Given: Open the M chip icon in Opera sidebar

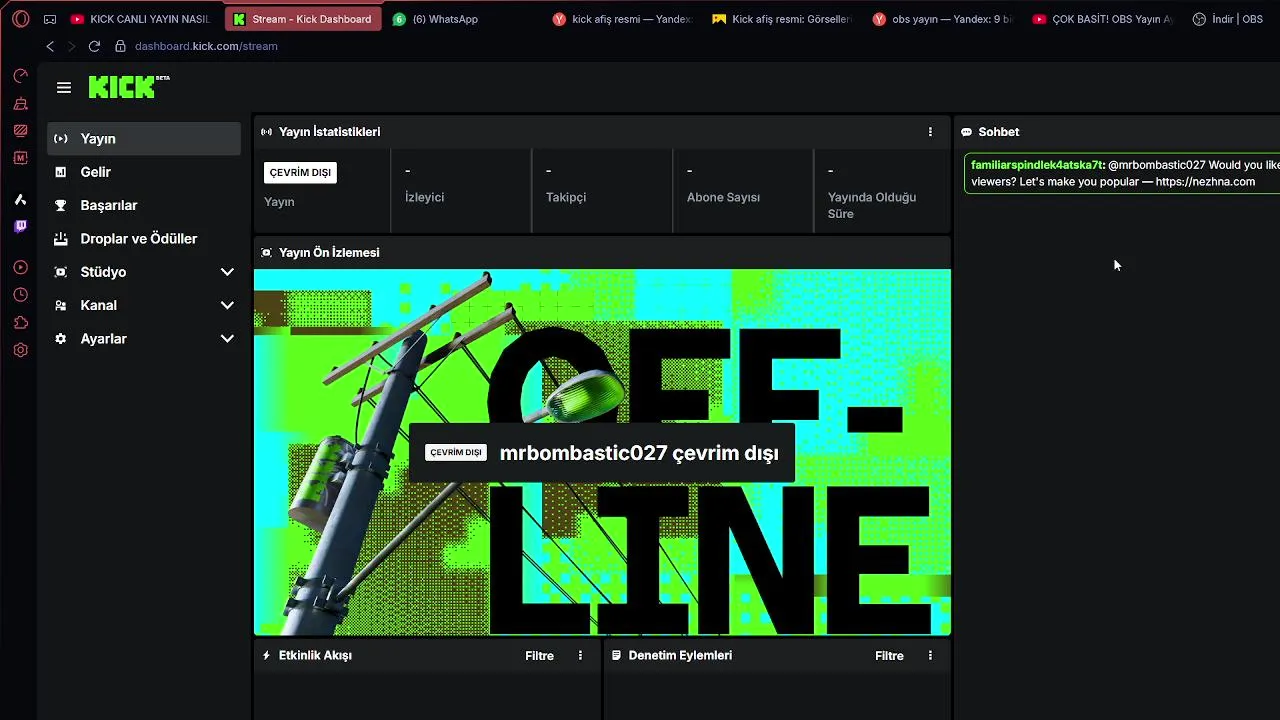Looking at the screenshot, I should click(20, 157).
